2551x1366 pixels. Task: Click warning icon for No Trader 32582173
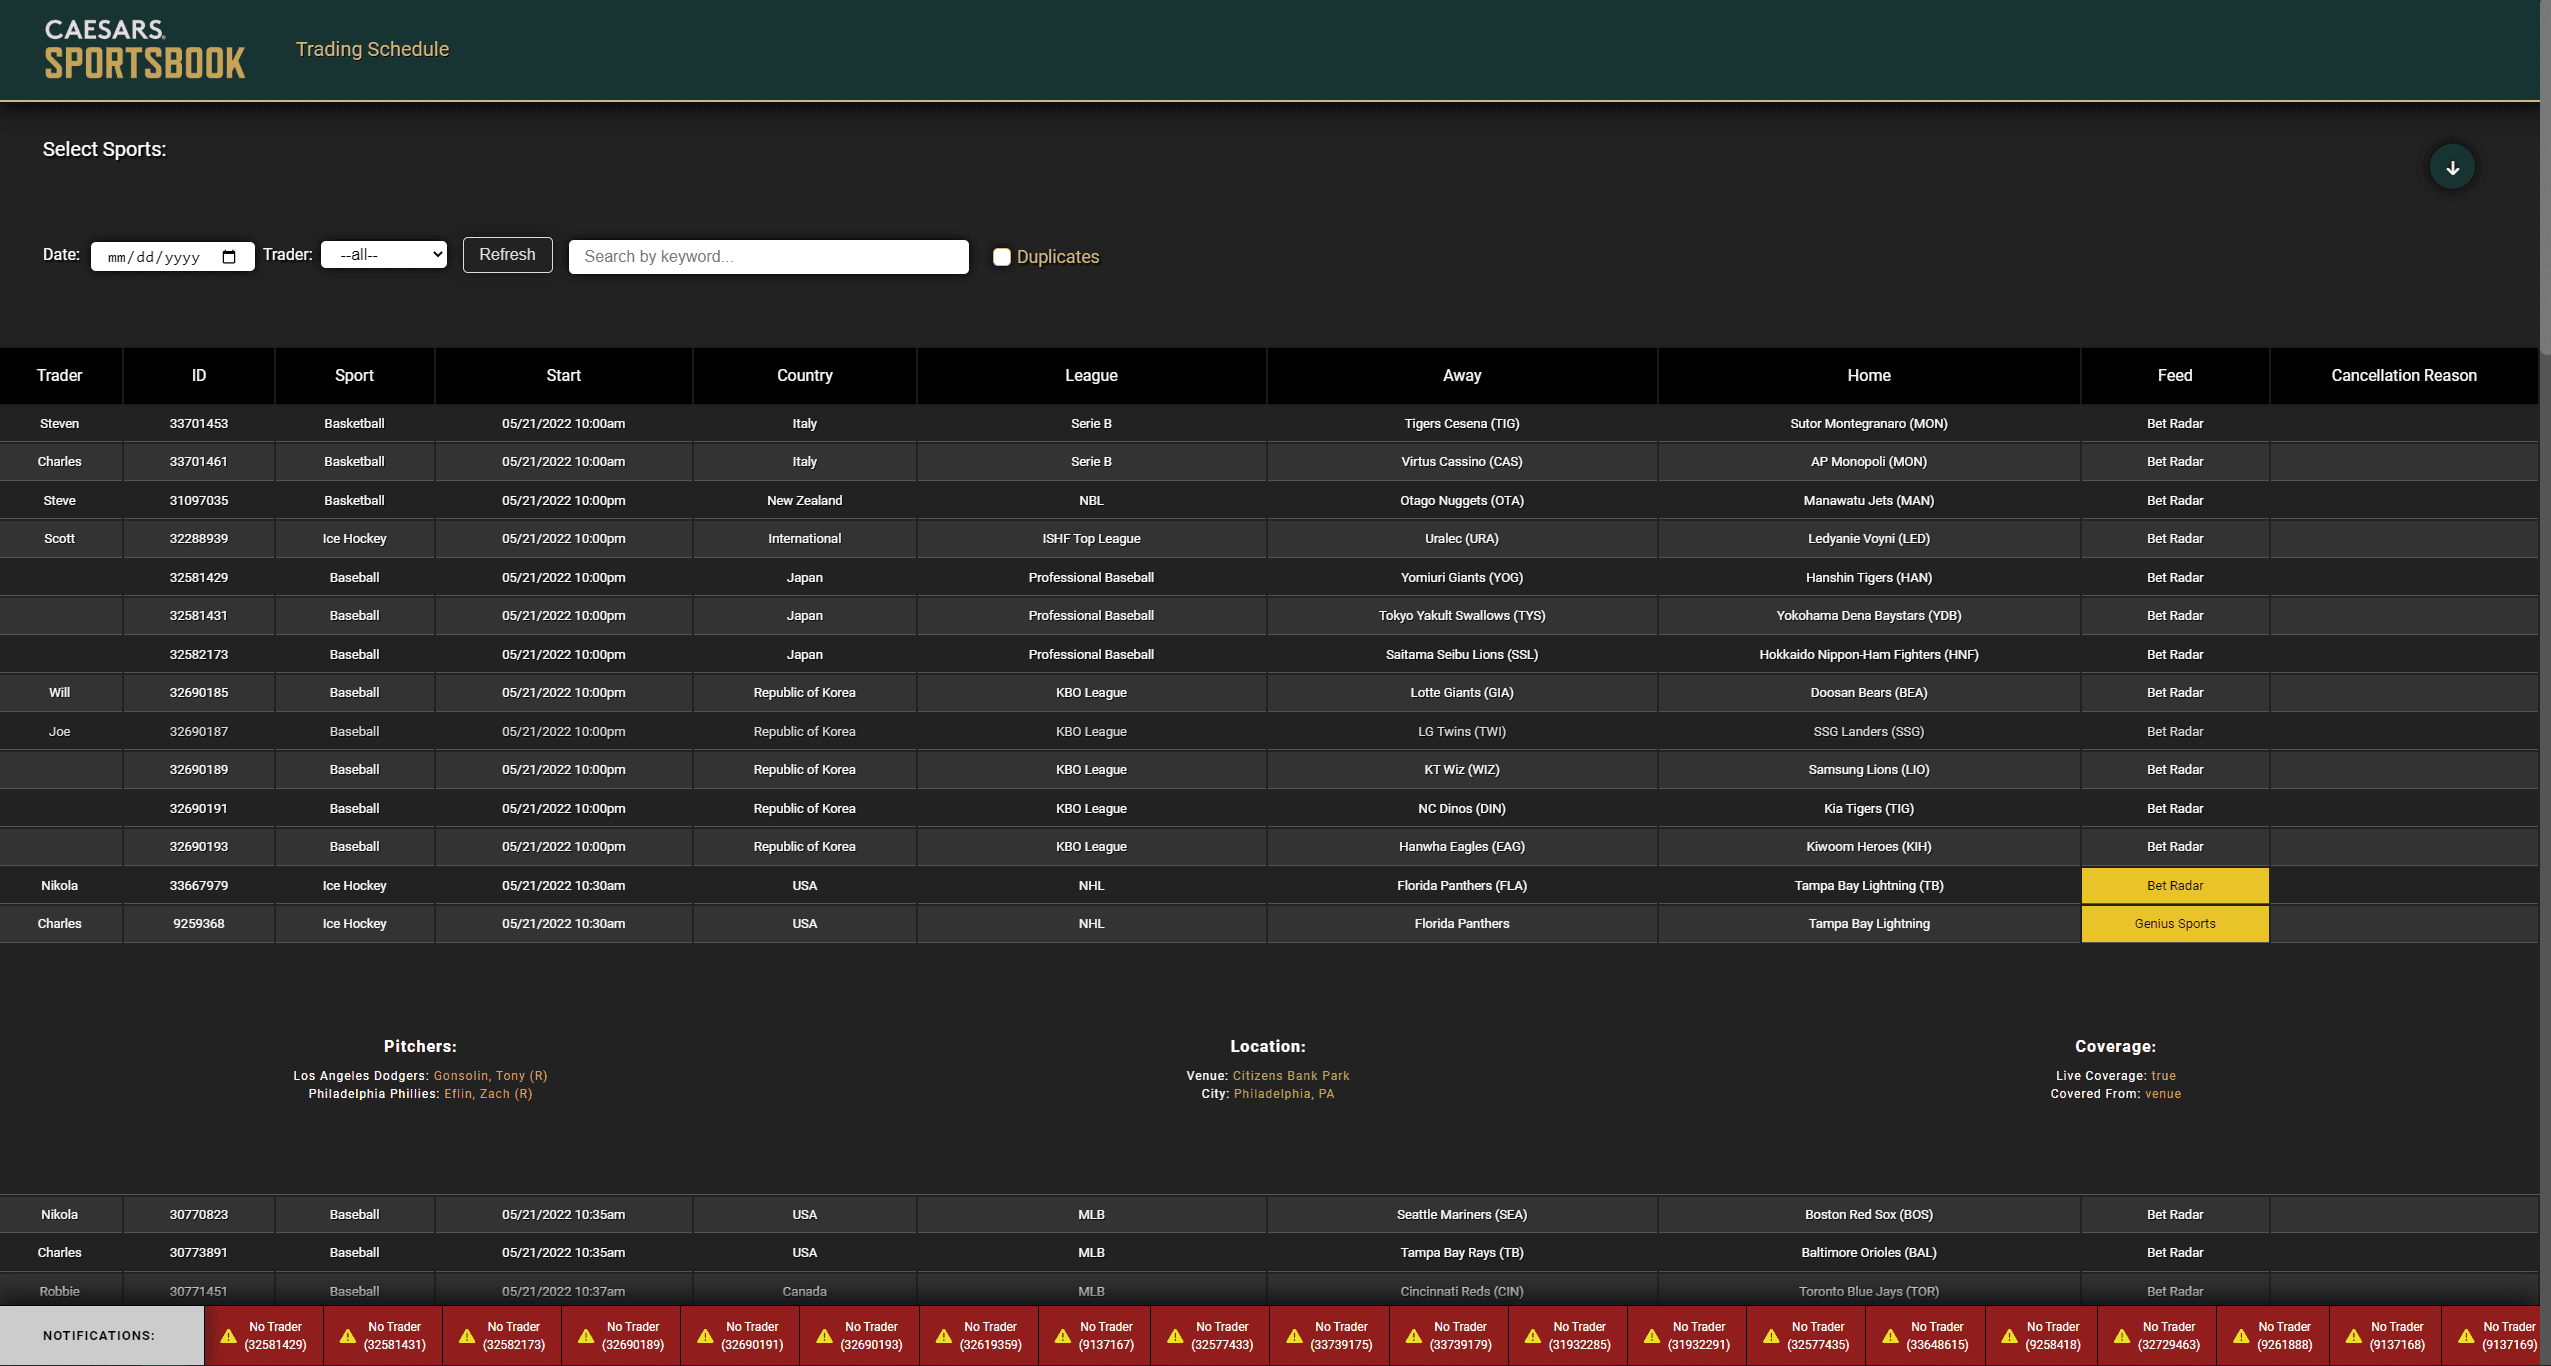pyautogui.click(x=466, y=1336)
